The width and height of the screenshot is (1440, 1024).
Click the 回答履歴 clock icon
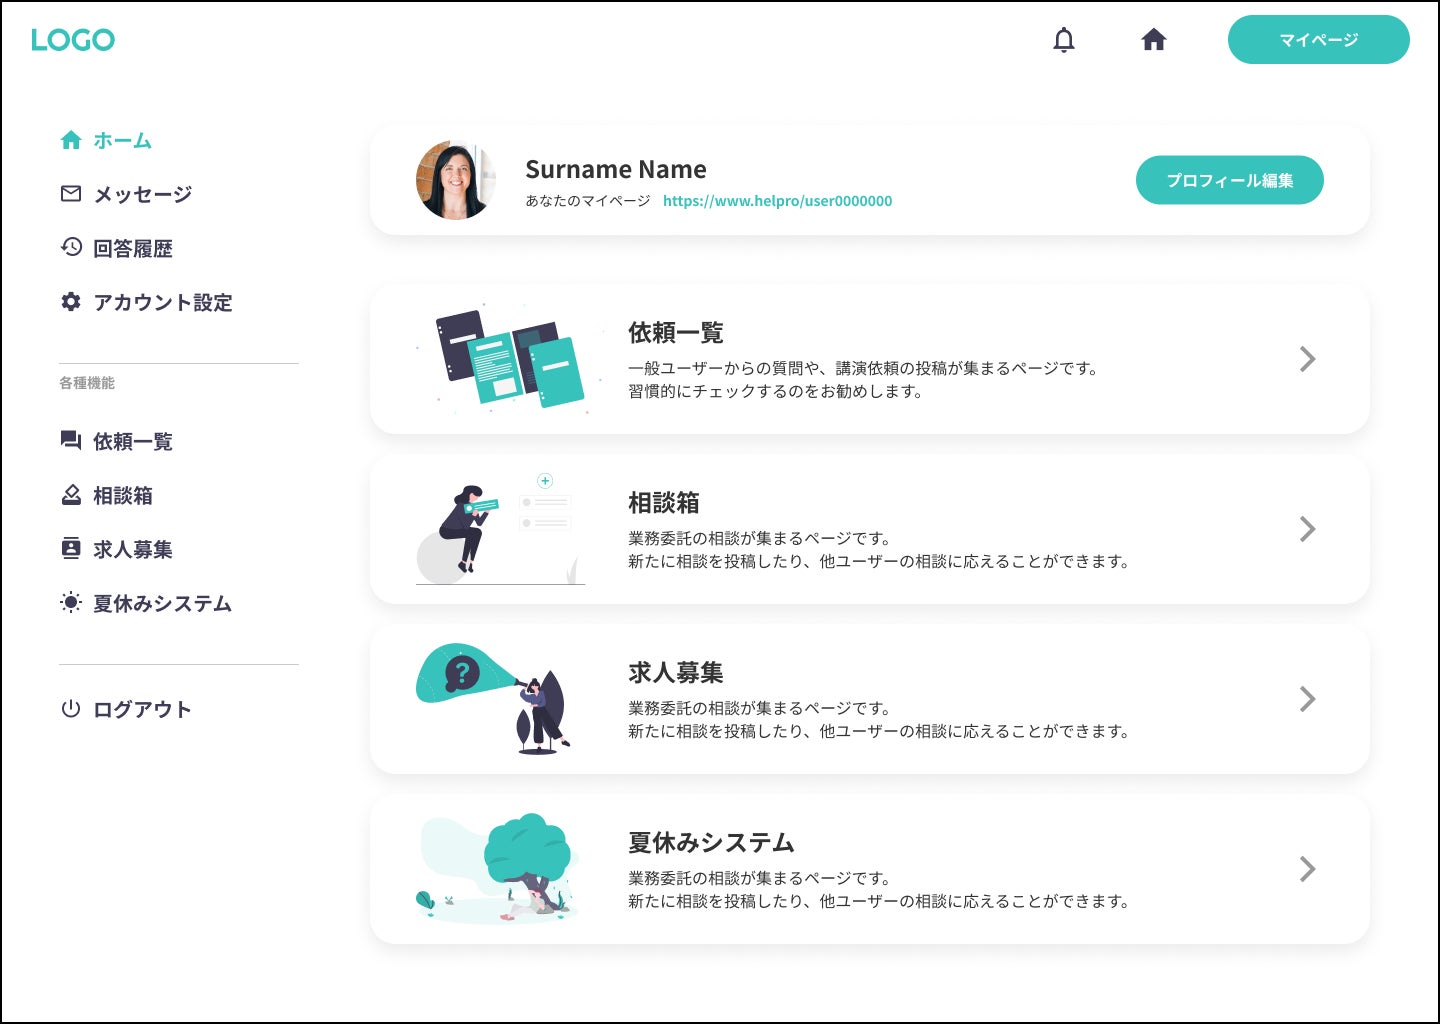[x=70, y=248]
